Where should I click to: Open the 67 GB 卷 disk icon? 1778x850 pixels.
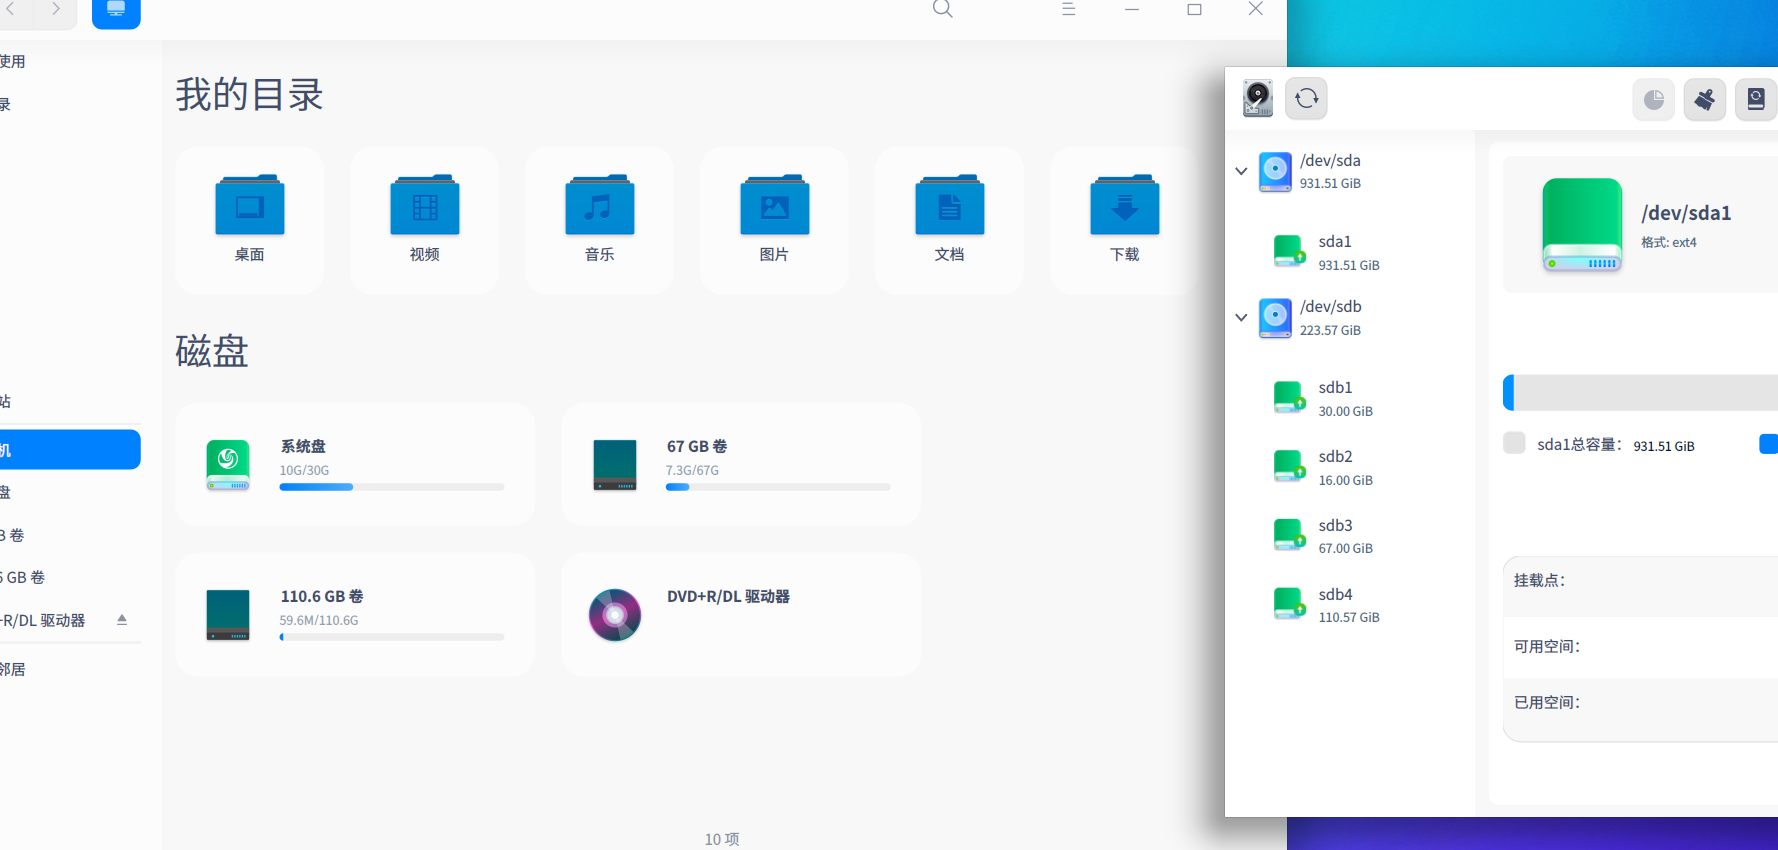tap(615, 465)
